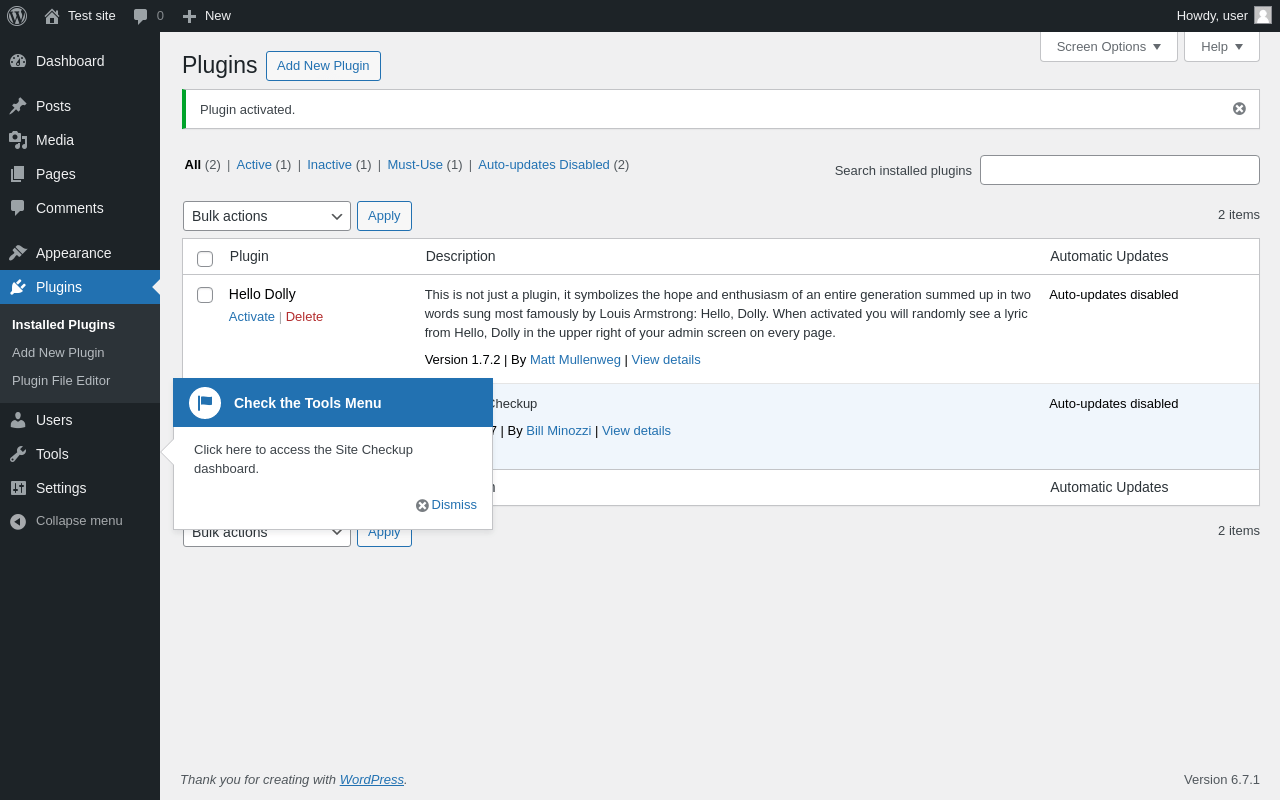Open Matt Mullenweg author link
This screenshot has width=1280, height=800.
click(575, 360)
